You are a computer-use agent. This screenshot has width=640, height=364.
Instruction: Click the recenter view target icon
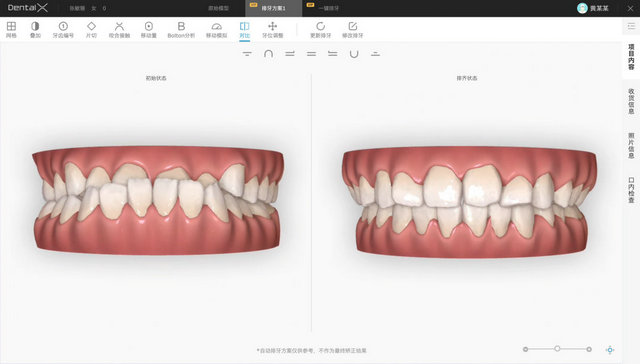coord(610,350)
